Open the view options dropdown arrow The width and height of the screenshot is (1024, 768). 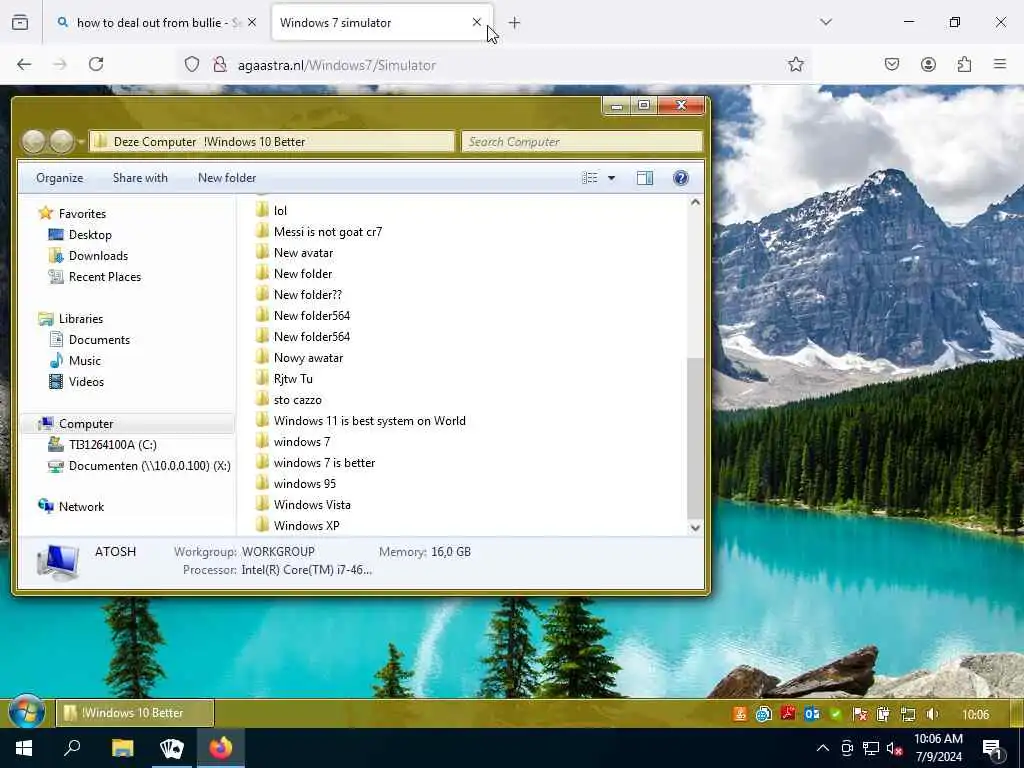tap(611, 178)
